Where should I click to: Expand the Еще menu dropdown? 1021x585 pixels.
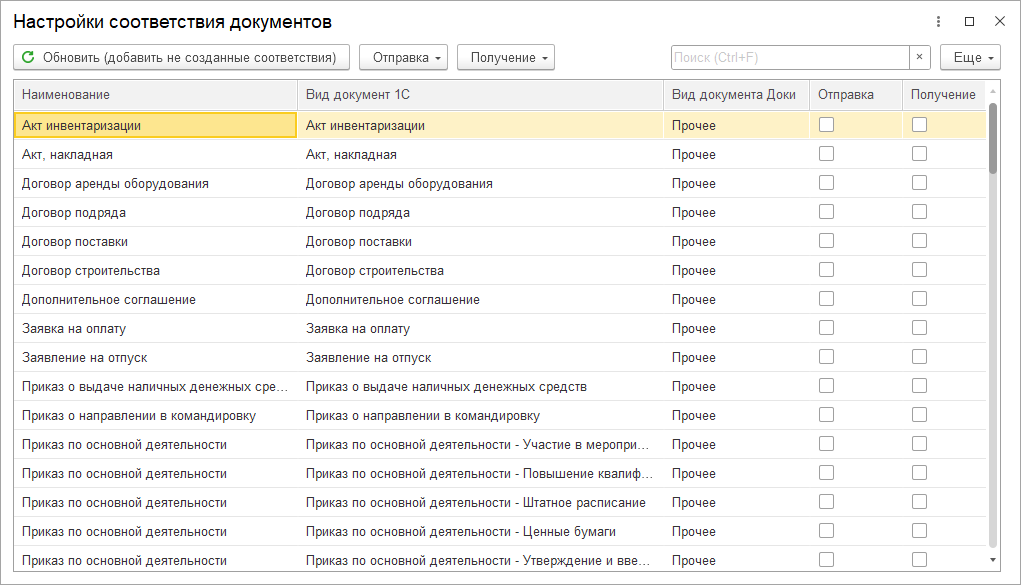pyautogui.click(x=970, y=58)
